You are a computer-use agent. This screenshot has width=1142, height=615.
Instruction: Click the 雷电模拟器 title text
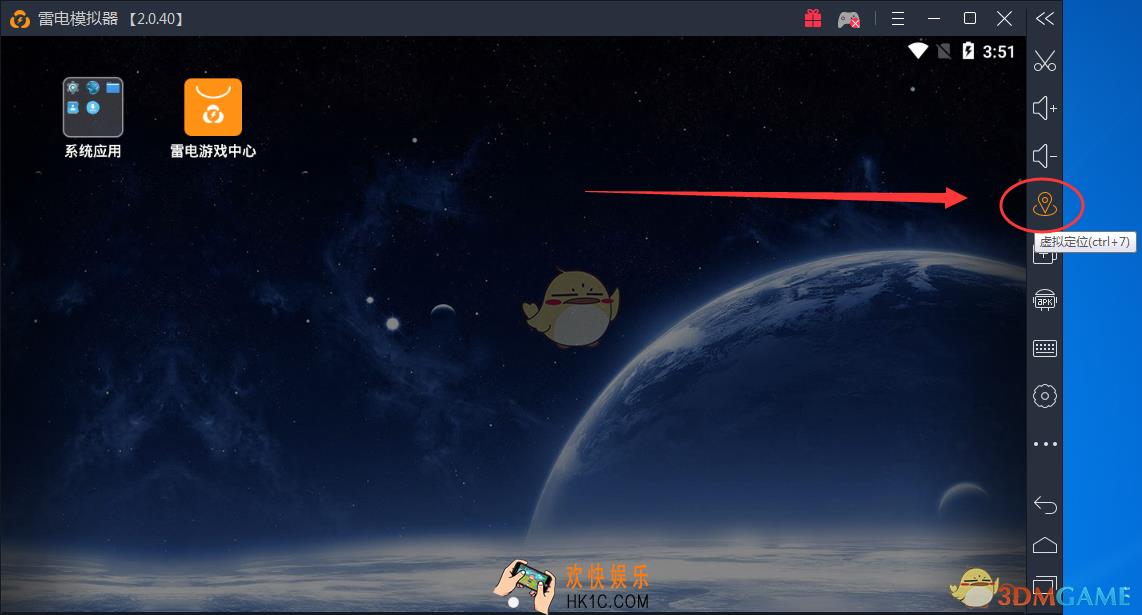coord(78,19)
